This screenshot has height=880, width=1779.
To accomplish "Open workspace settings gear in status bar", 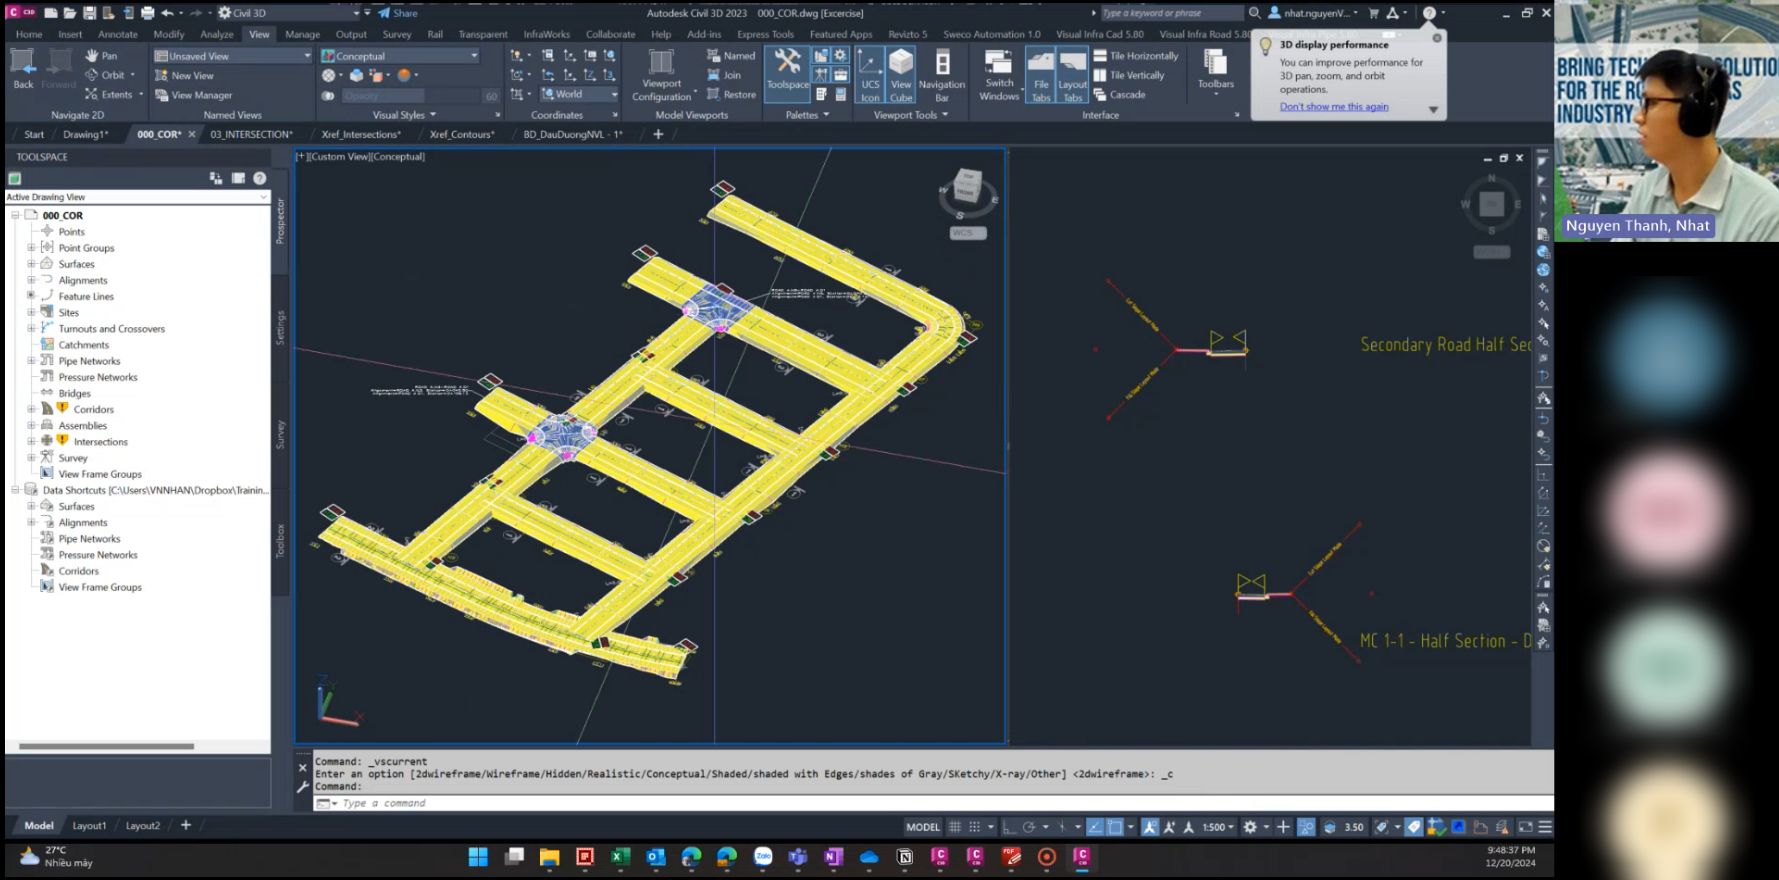I will tap(1250, 827).
